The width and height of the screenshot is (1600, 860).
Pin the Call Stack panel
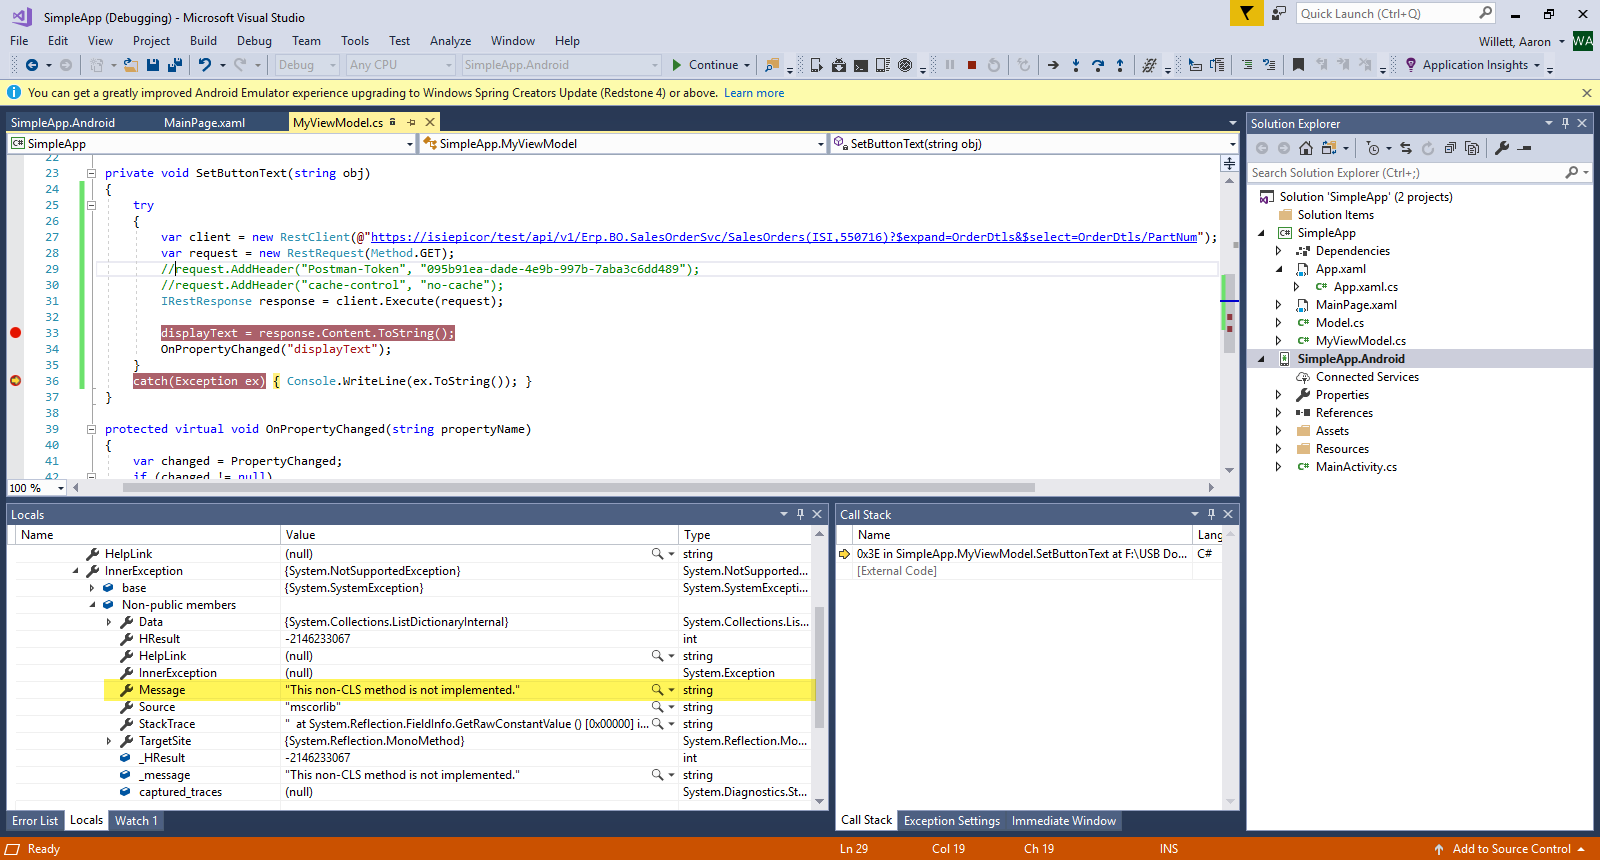tap(1211, 514)
